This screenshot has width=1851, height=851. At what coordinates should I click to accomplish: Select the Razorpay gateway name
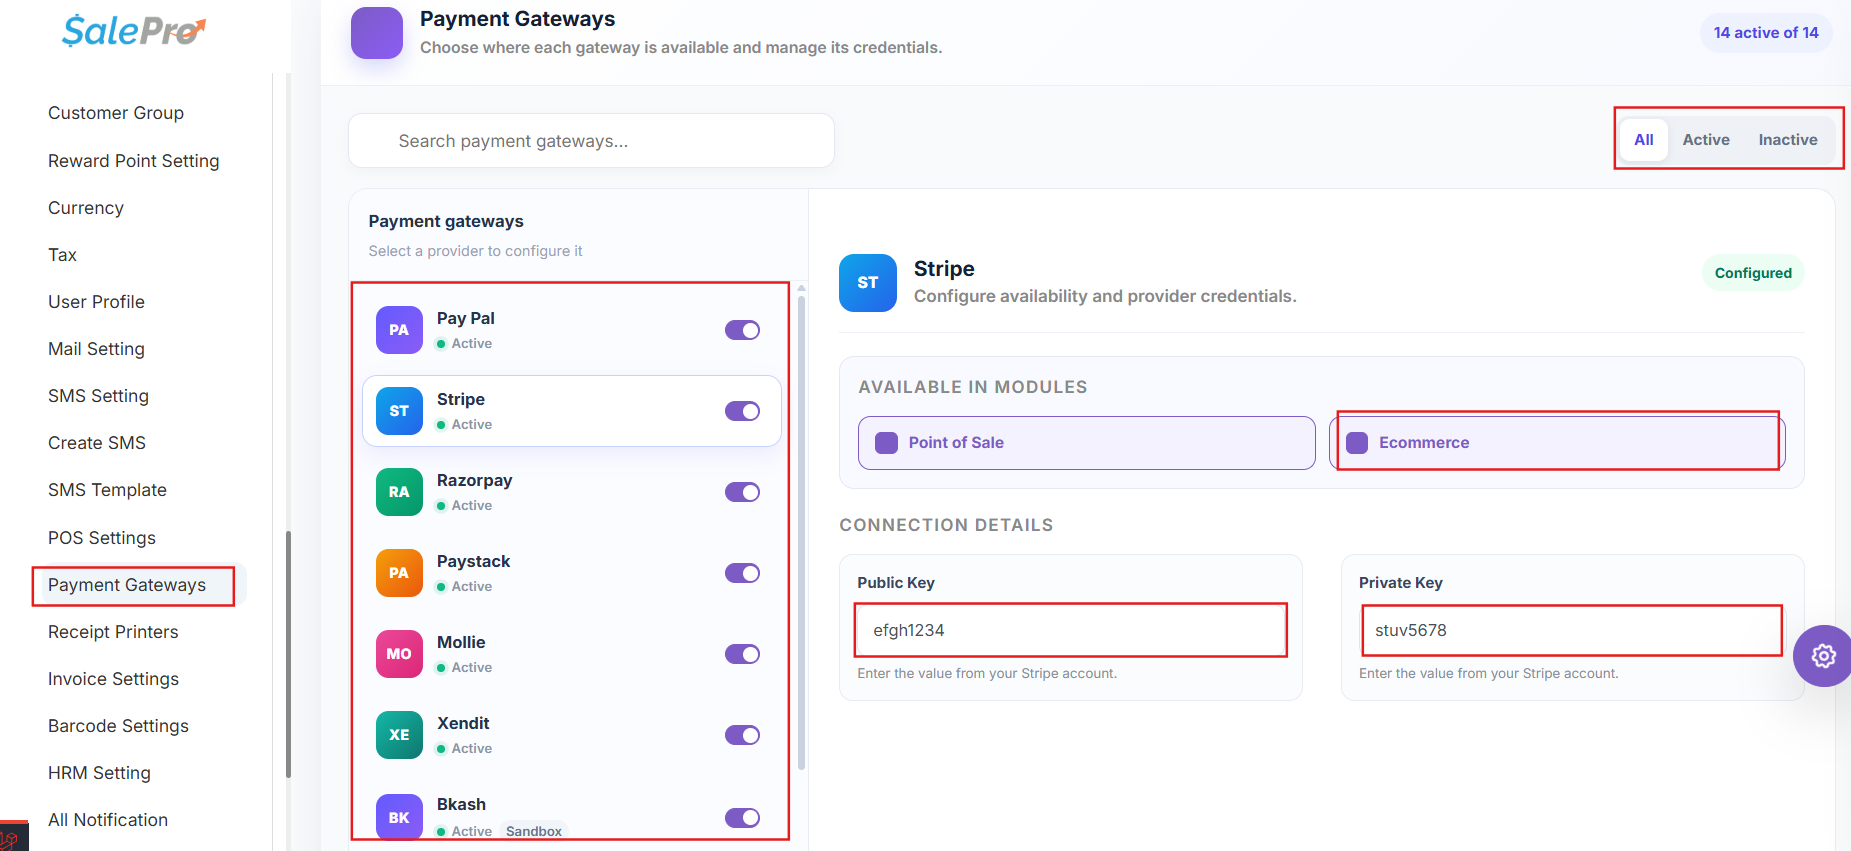coord(474,480)
